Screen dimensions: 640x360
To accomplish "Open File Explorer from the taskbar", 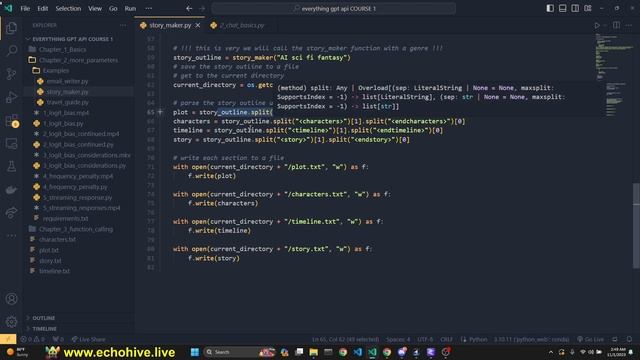I will click(313, 352).
